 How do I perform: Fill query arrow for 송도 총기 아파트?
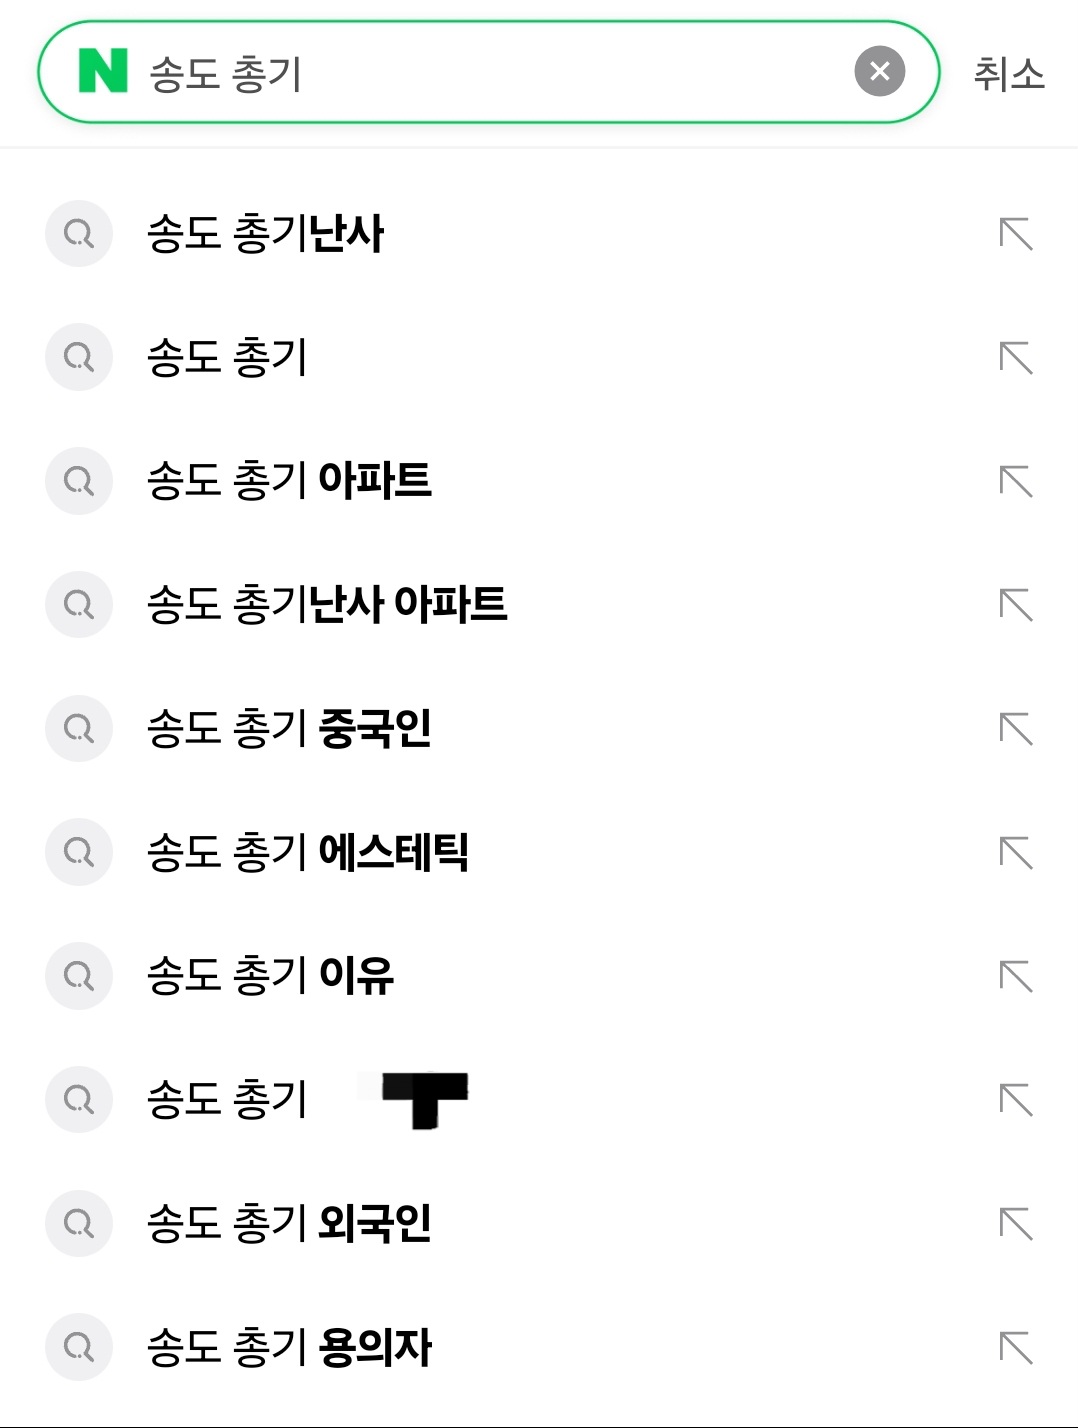(1015, 481)
